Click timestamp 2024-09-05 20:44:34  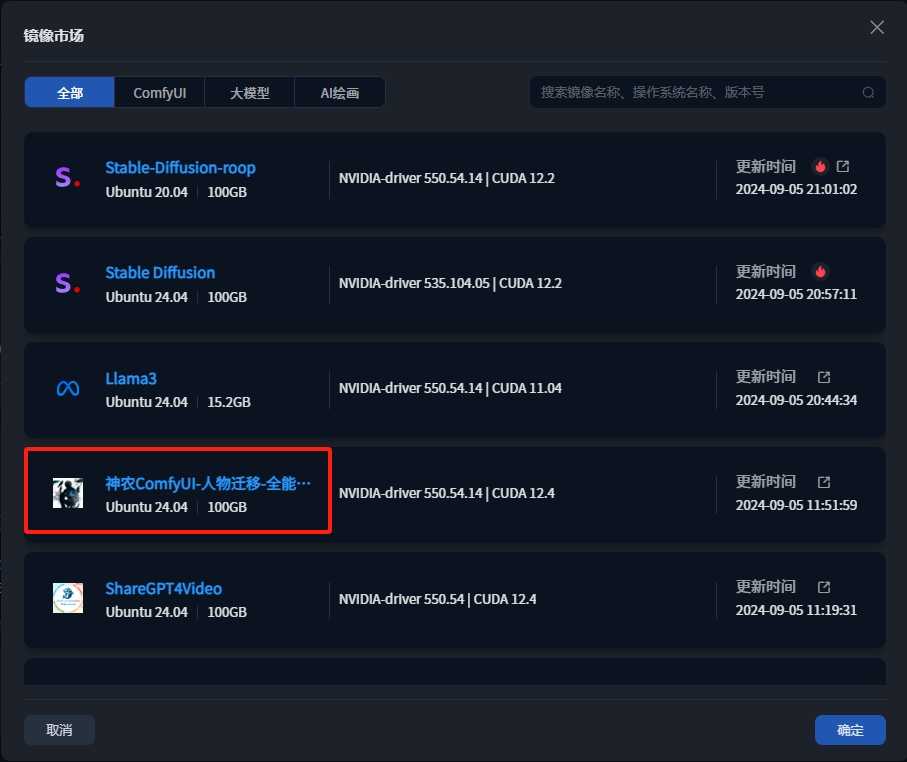tap(796, 400)
